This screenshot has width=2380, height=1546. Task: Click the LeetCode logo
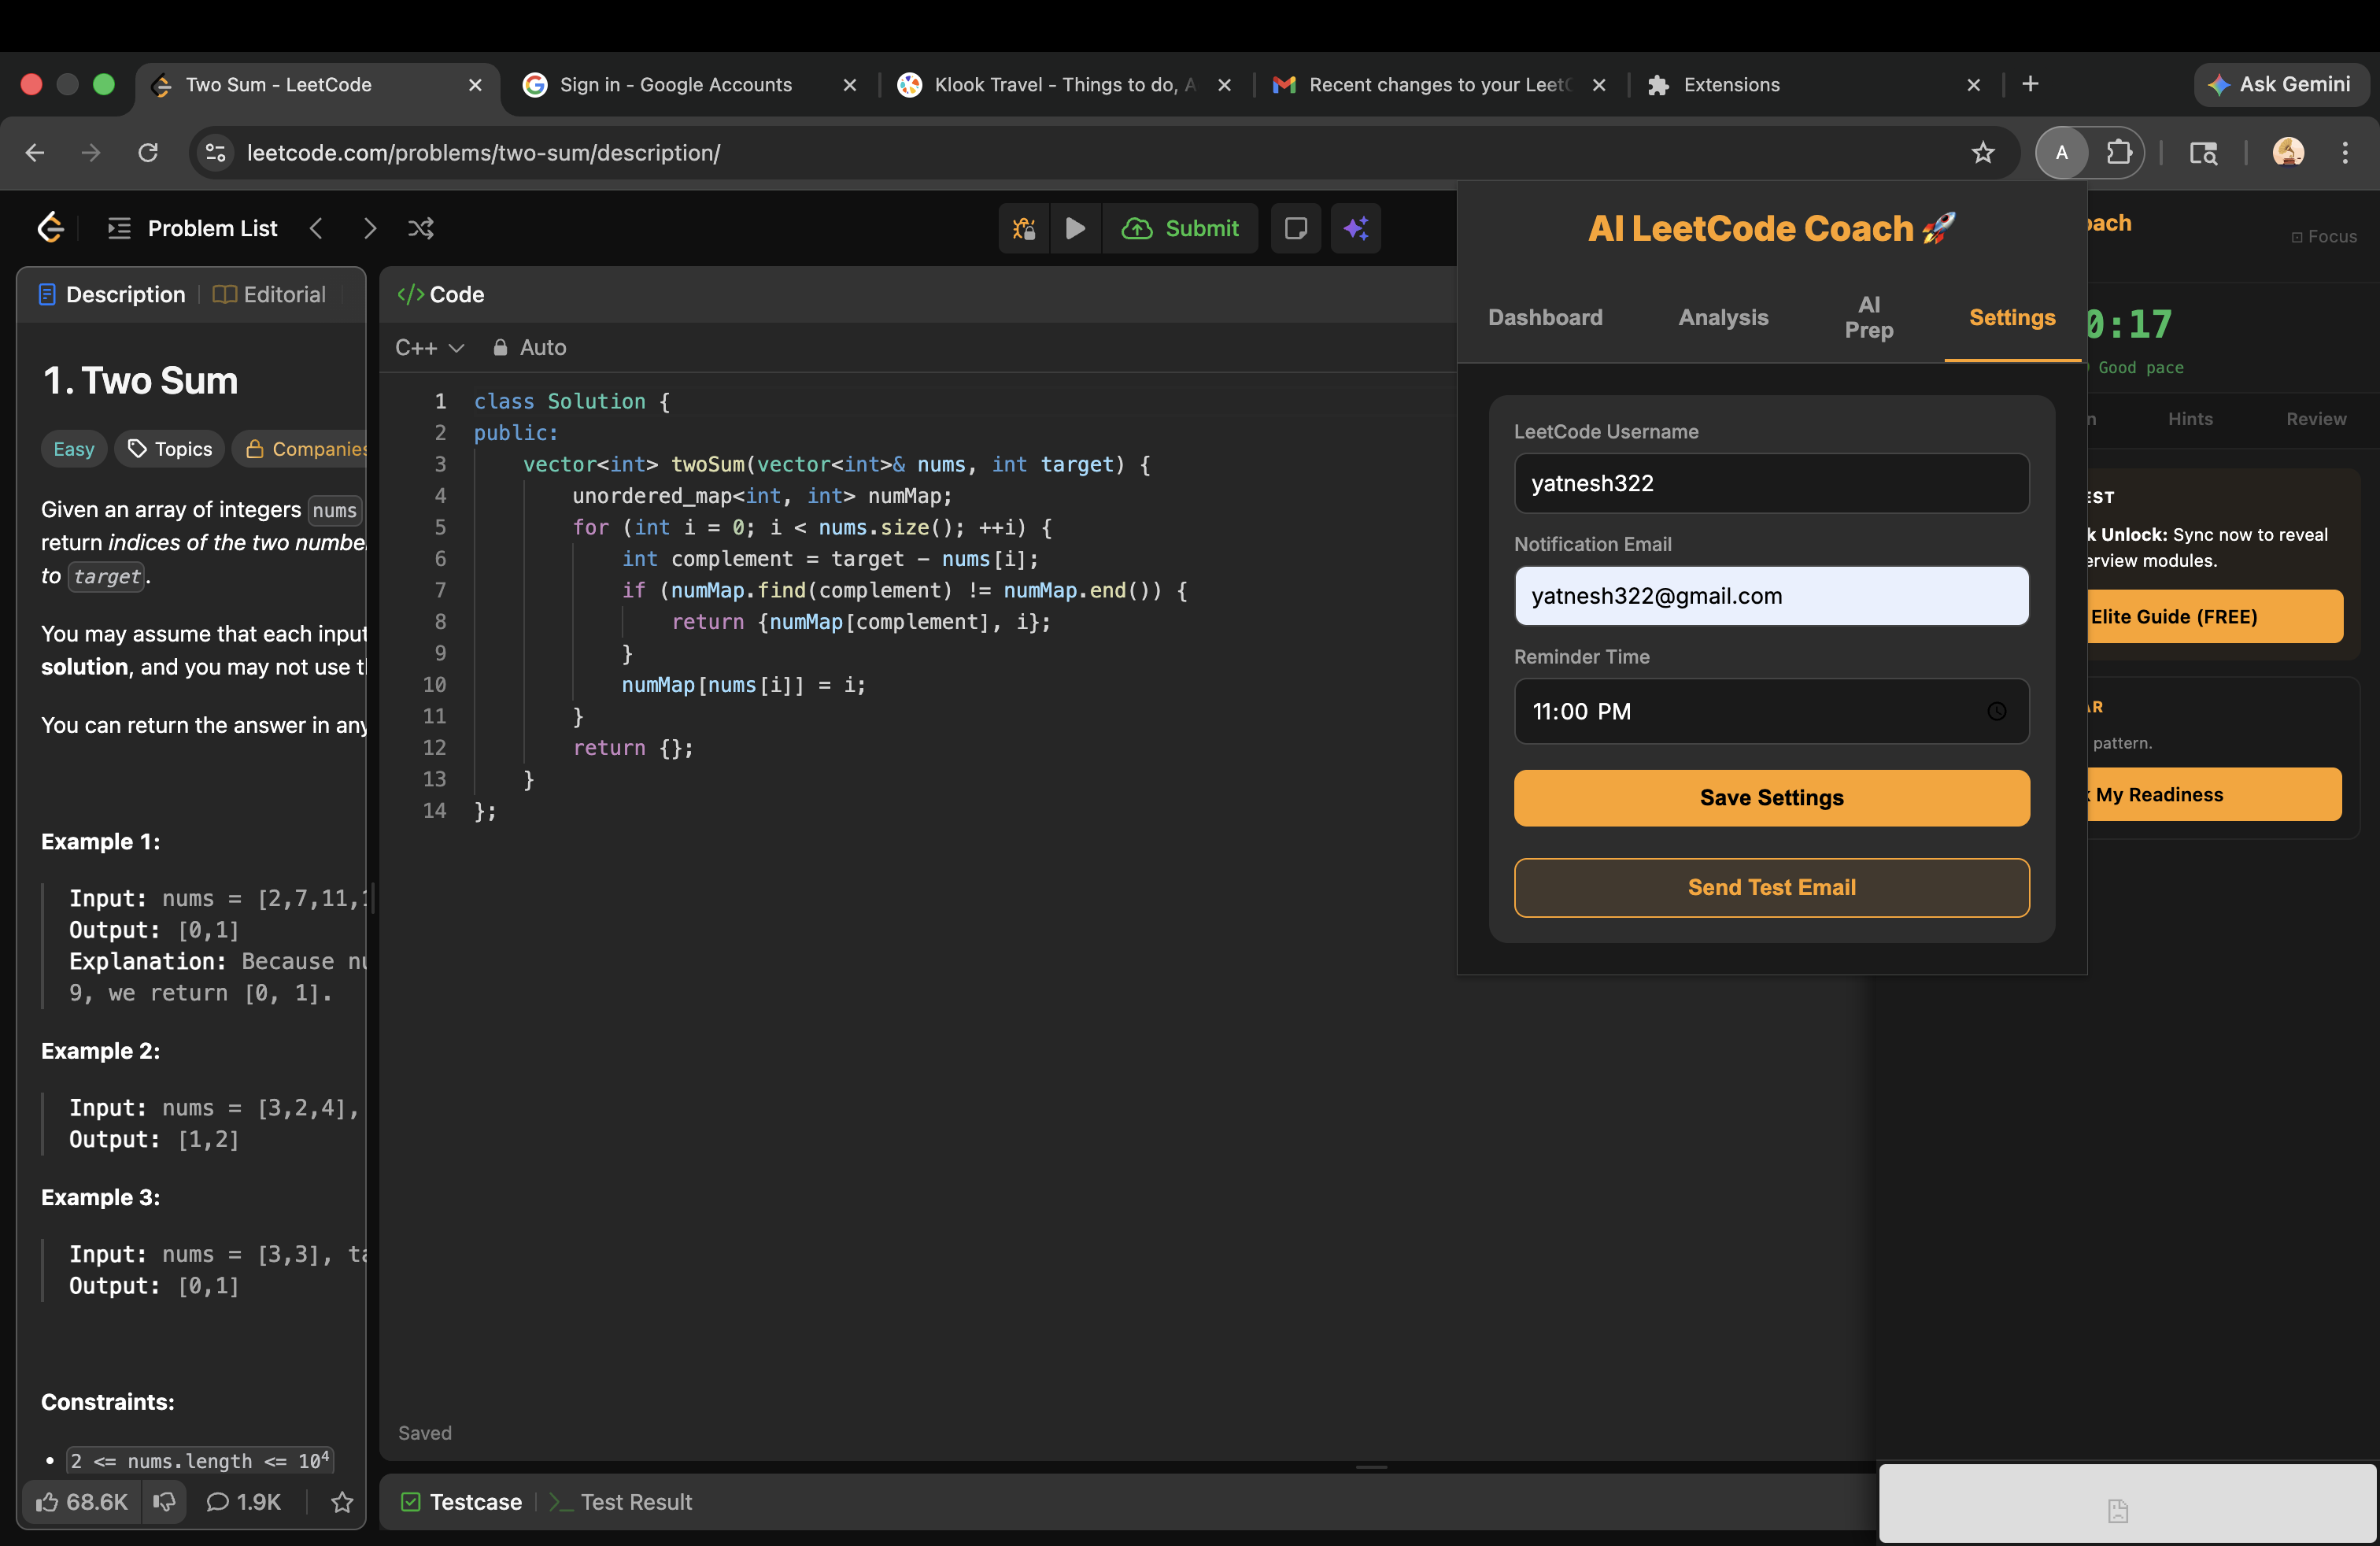[49, 227]
